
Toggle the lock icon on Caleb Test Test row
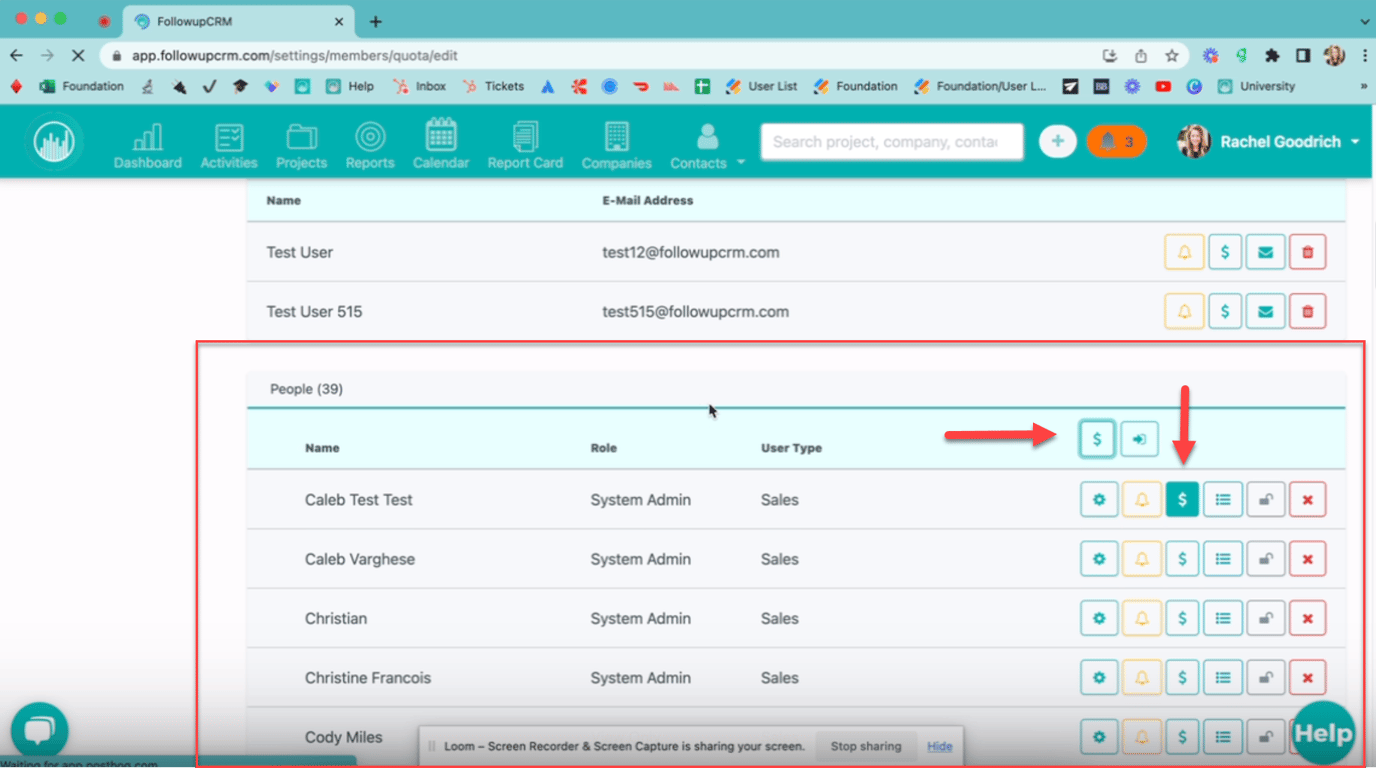(1265, 499)
